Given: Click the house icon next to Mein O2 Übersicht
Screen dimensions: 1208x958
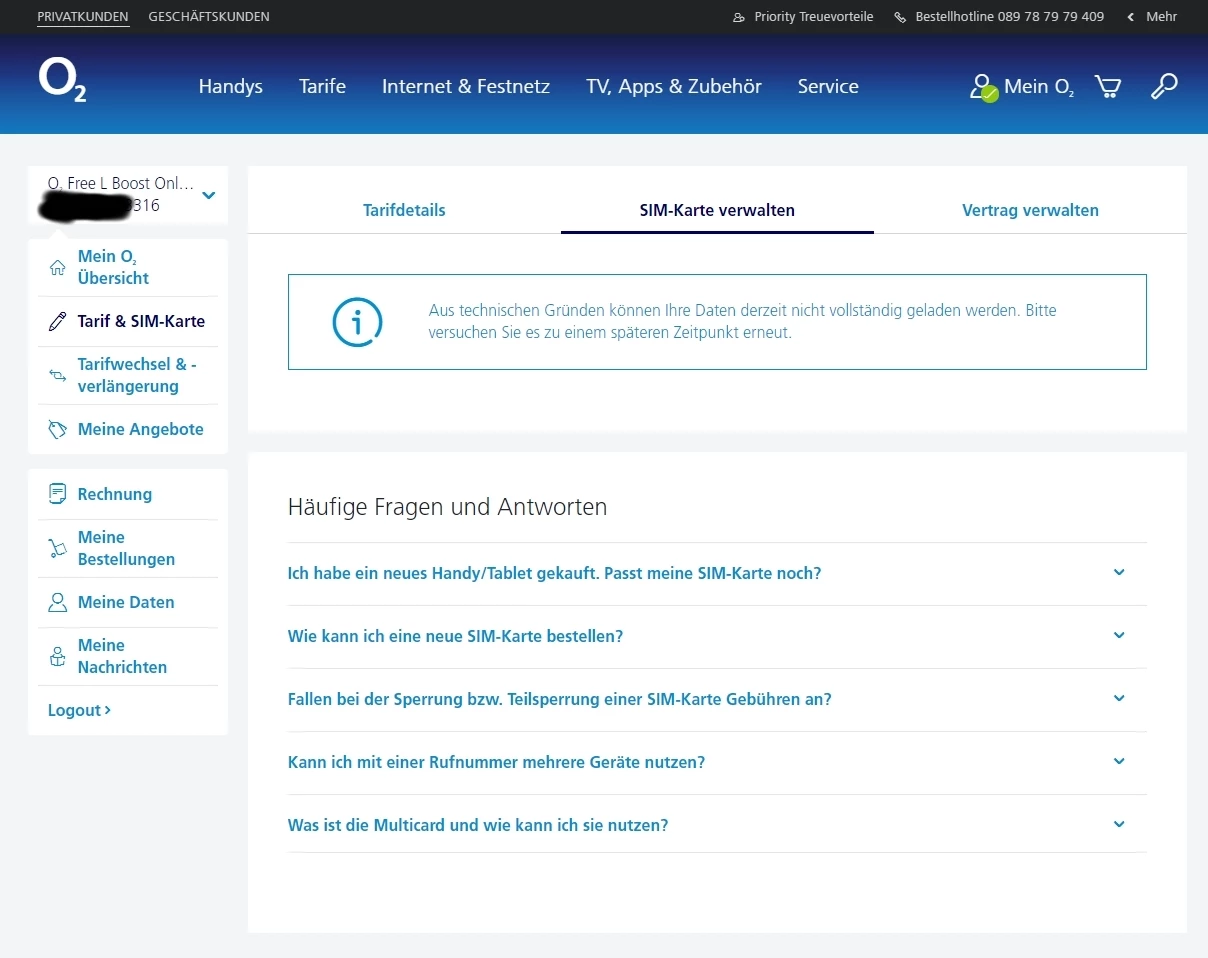Looking at the screenshot, I should 58,267.
